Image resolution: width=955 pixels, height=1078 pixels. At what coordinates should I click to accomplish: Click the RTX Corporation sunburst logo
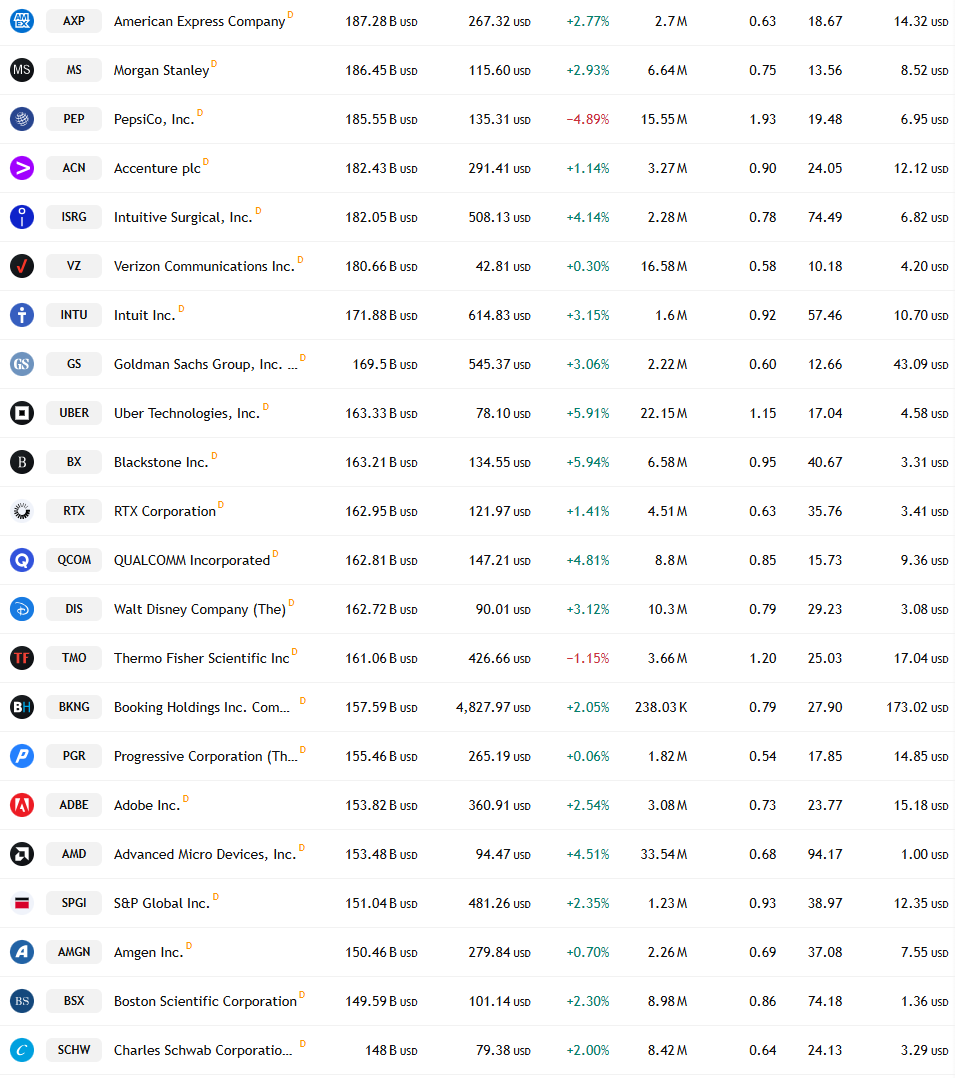[22, 511]
